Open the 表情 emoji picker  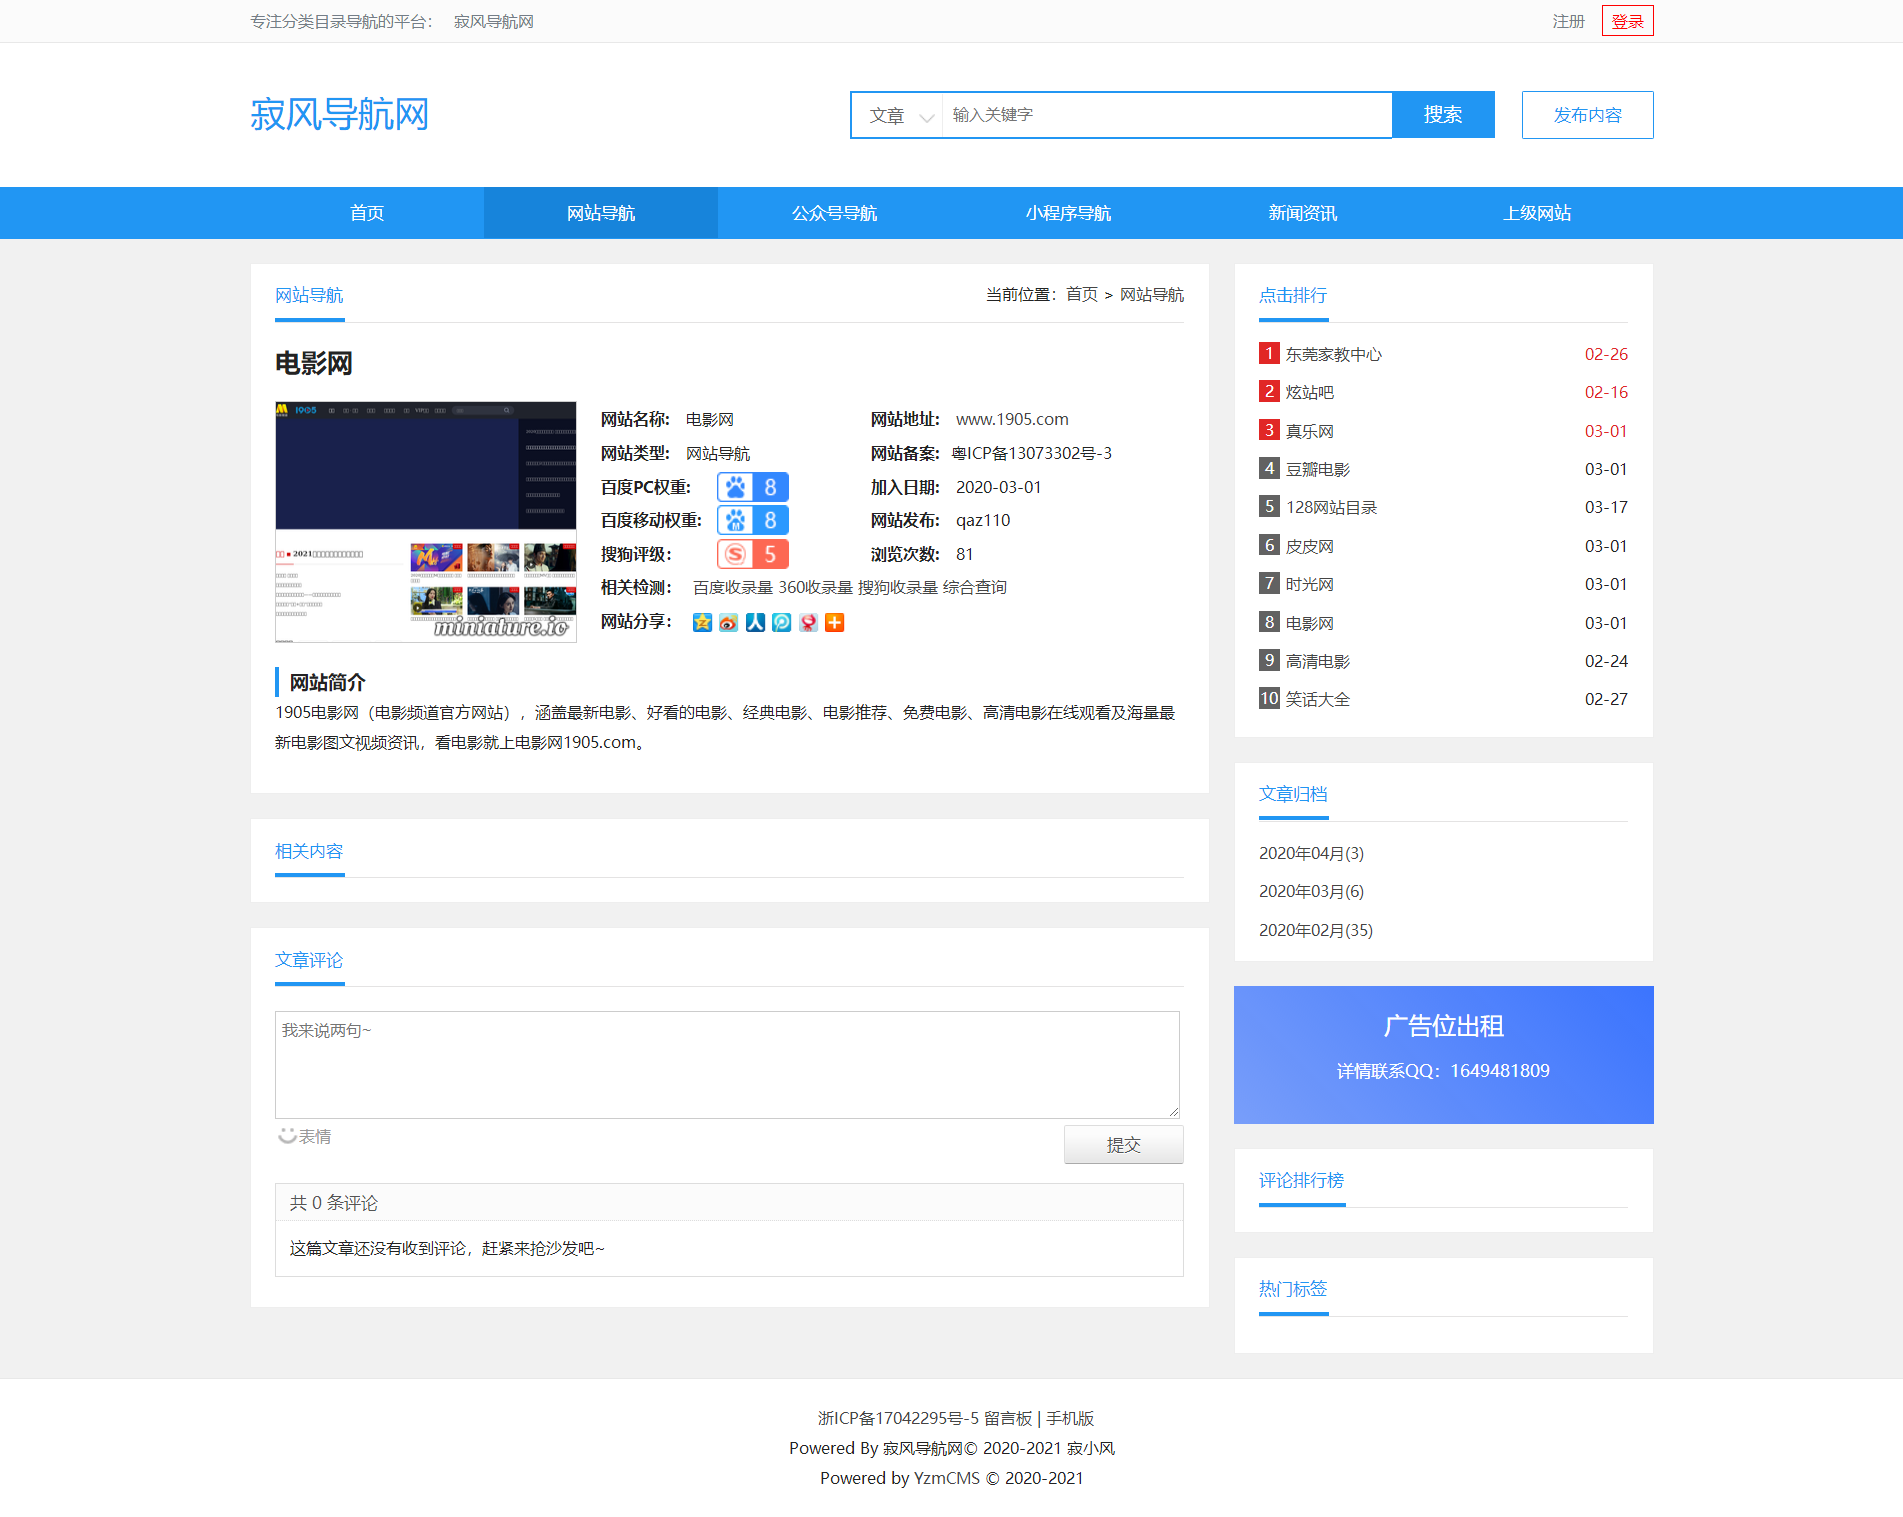(305, 1136)
